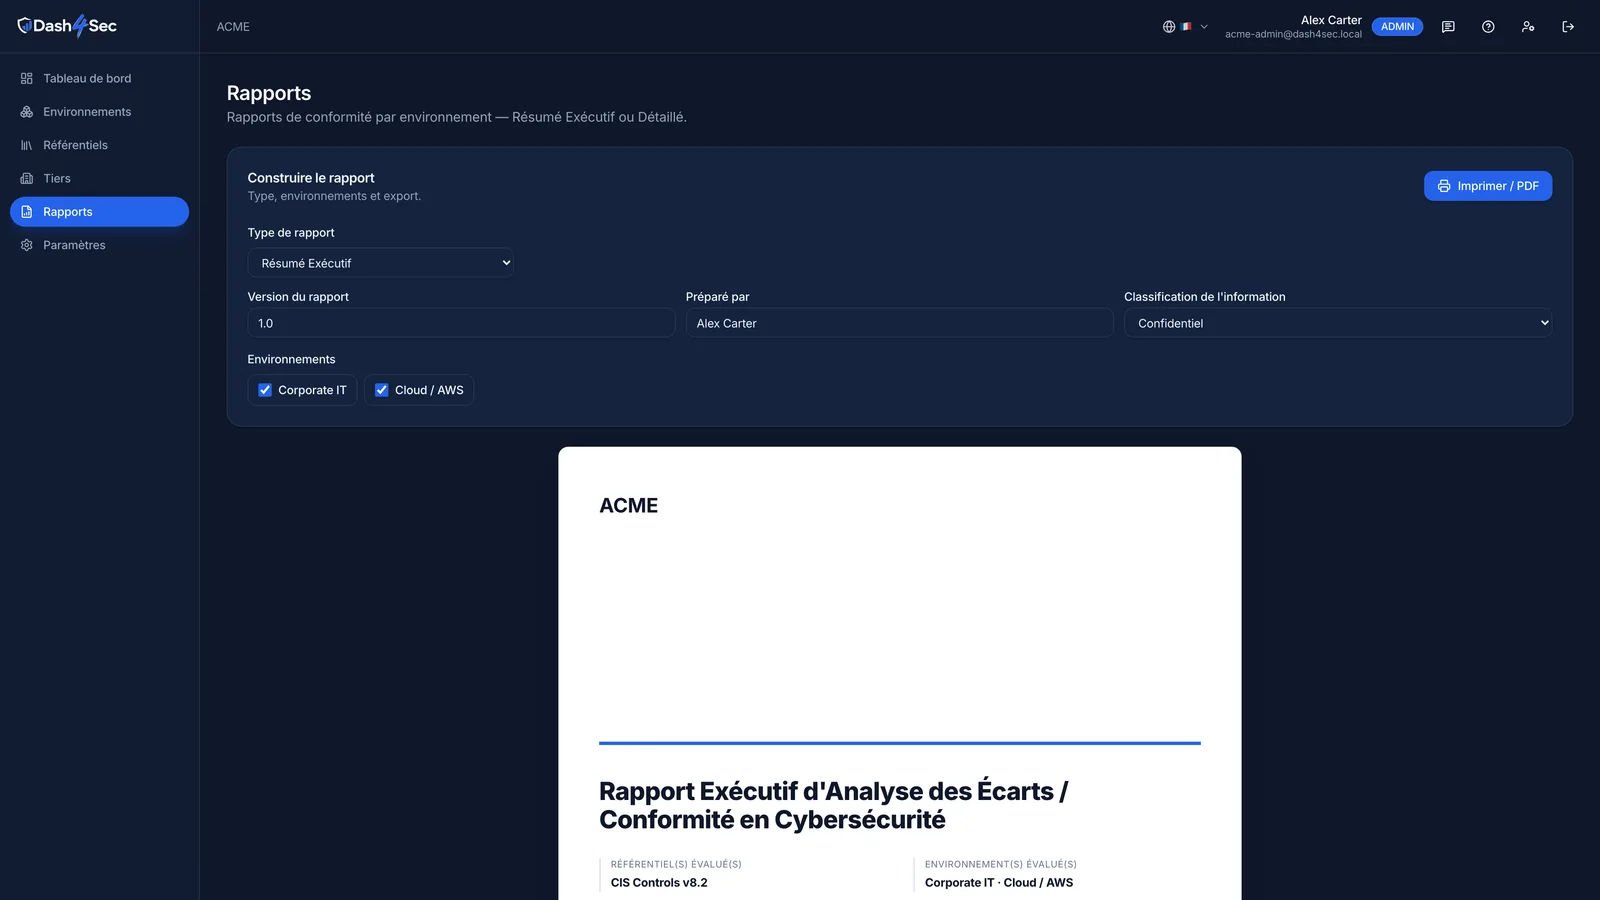Image resolution: width=1600 pixels, height=900 pixels.
Task: Click the globe language icon
Action: [1169, 27]
